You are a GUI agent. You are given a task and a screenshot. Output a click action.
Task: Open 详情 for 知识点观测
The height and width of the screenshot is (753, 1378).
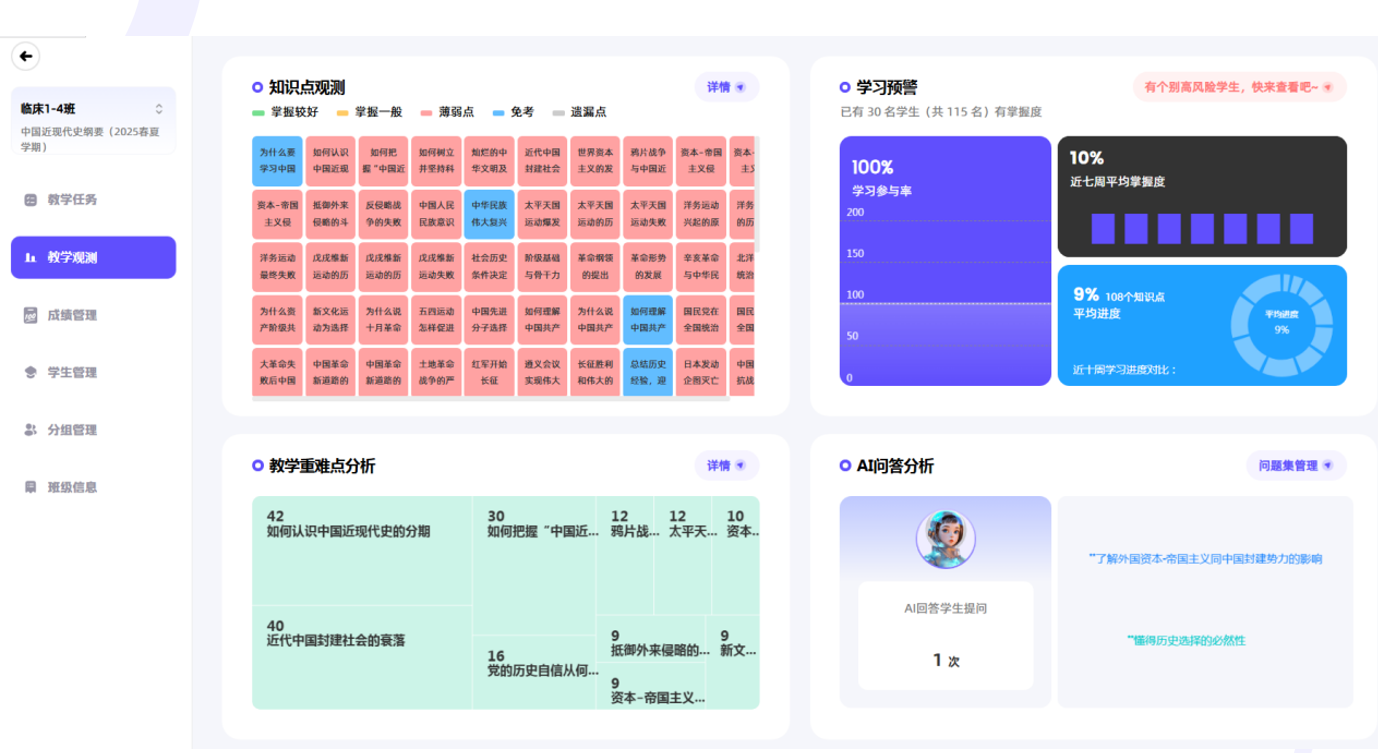click(x=726, y=87)
